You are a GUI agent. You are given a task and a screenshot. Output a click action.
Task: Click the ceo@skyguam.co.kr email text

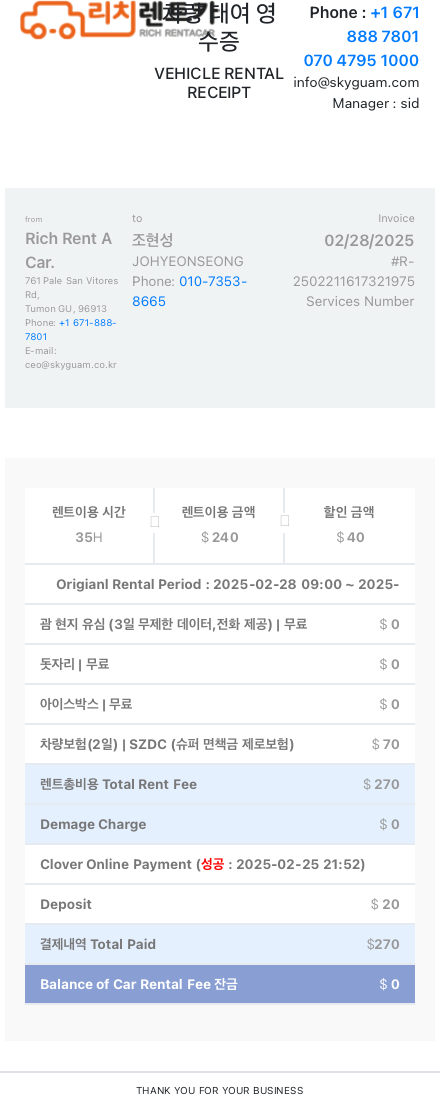click(71, 365)
